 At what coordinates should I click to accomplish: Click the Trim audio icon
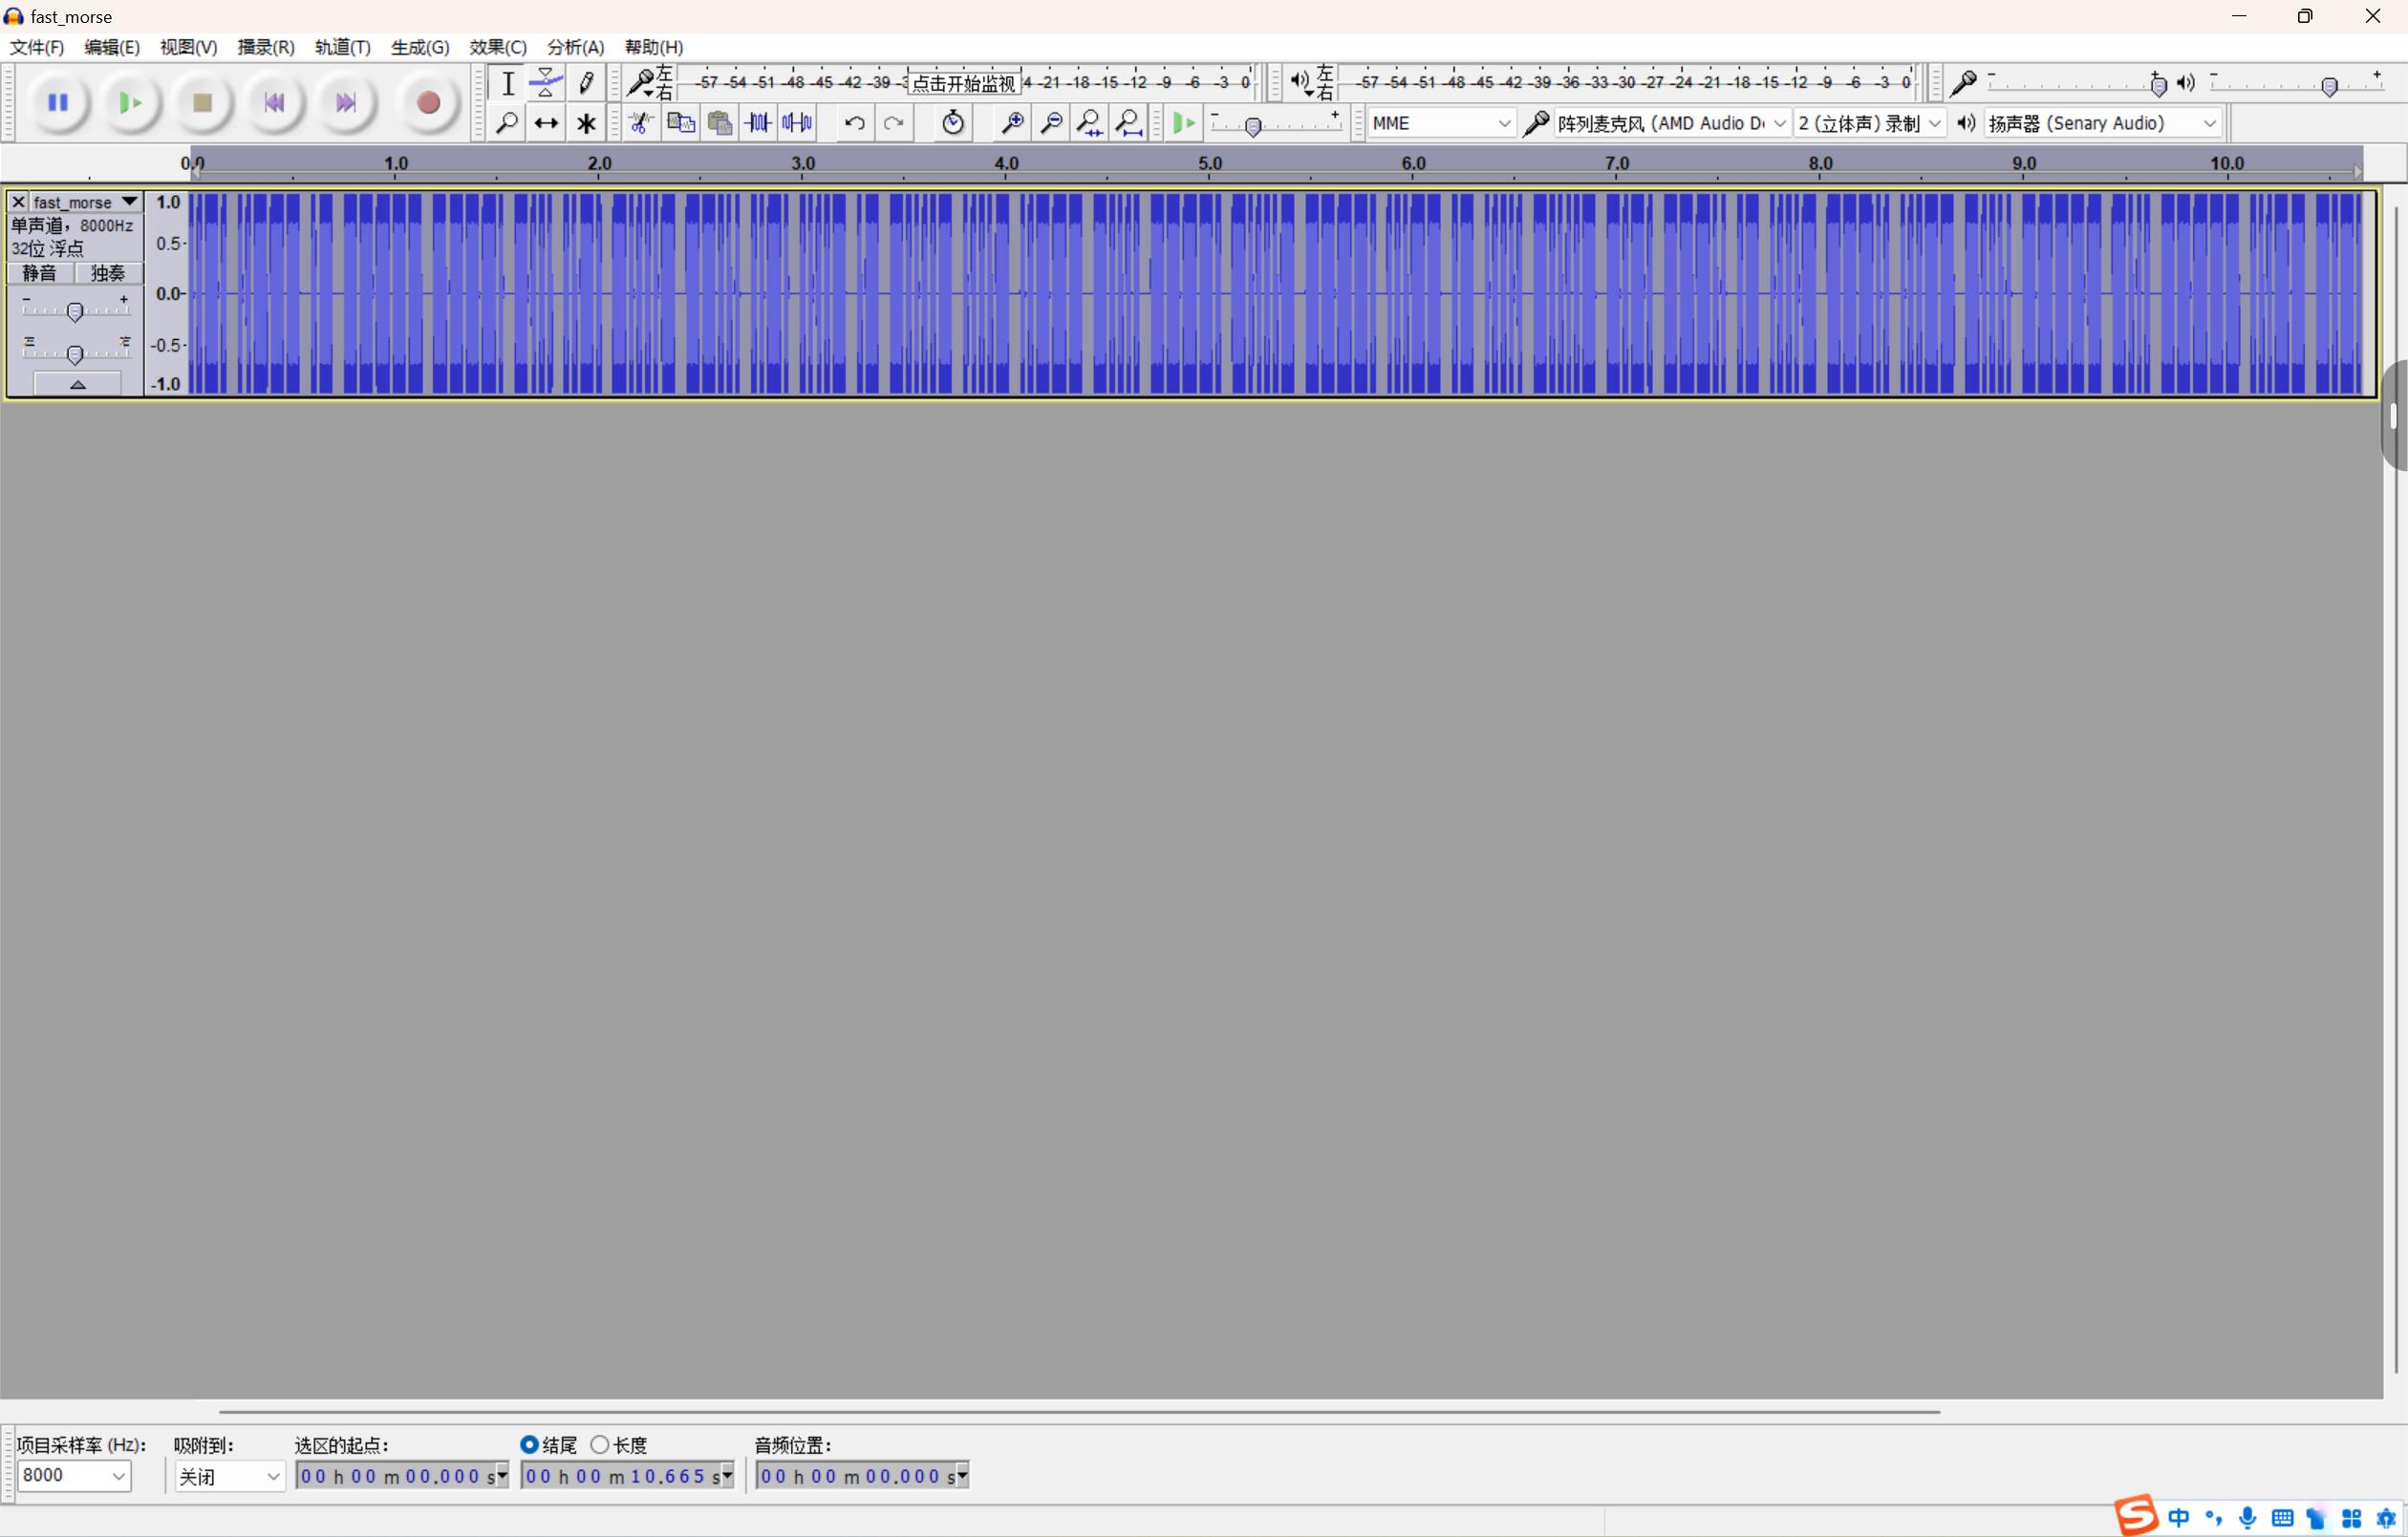tap(758, 123)
